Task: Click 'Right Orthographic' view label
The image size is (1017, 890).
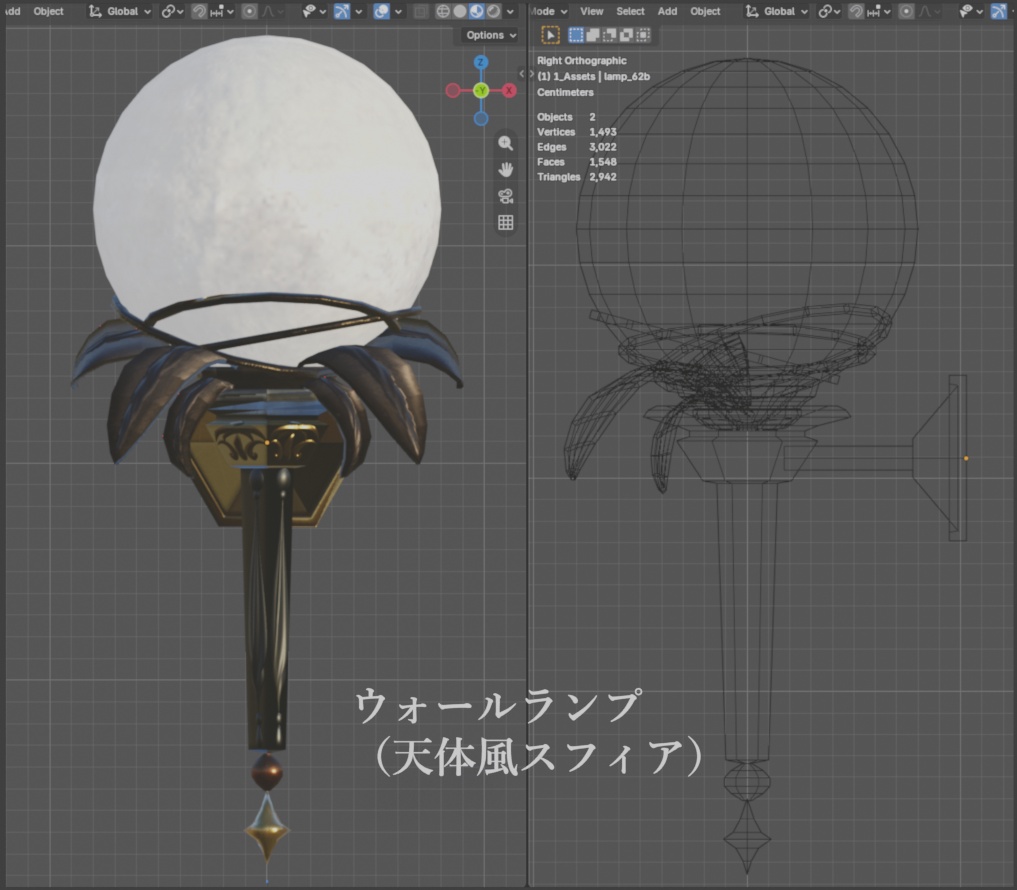Action: click(582, 60)
